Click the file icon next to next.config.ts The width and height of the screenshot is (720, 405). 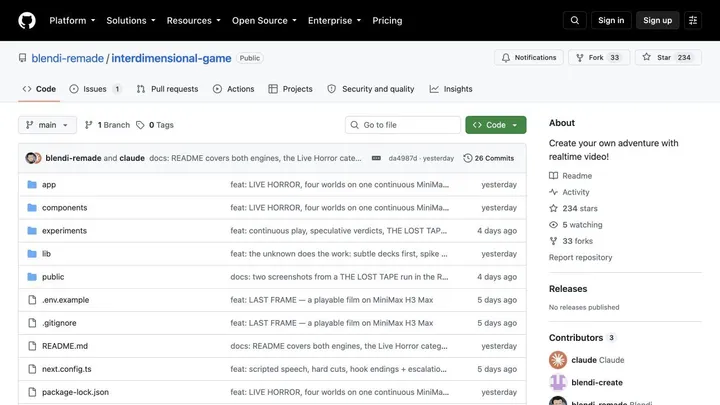32,369
